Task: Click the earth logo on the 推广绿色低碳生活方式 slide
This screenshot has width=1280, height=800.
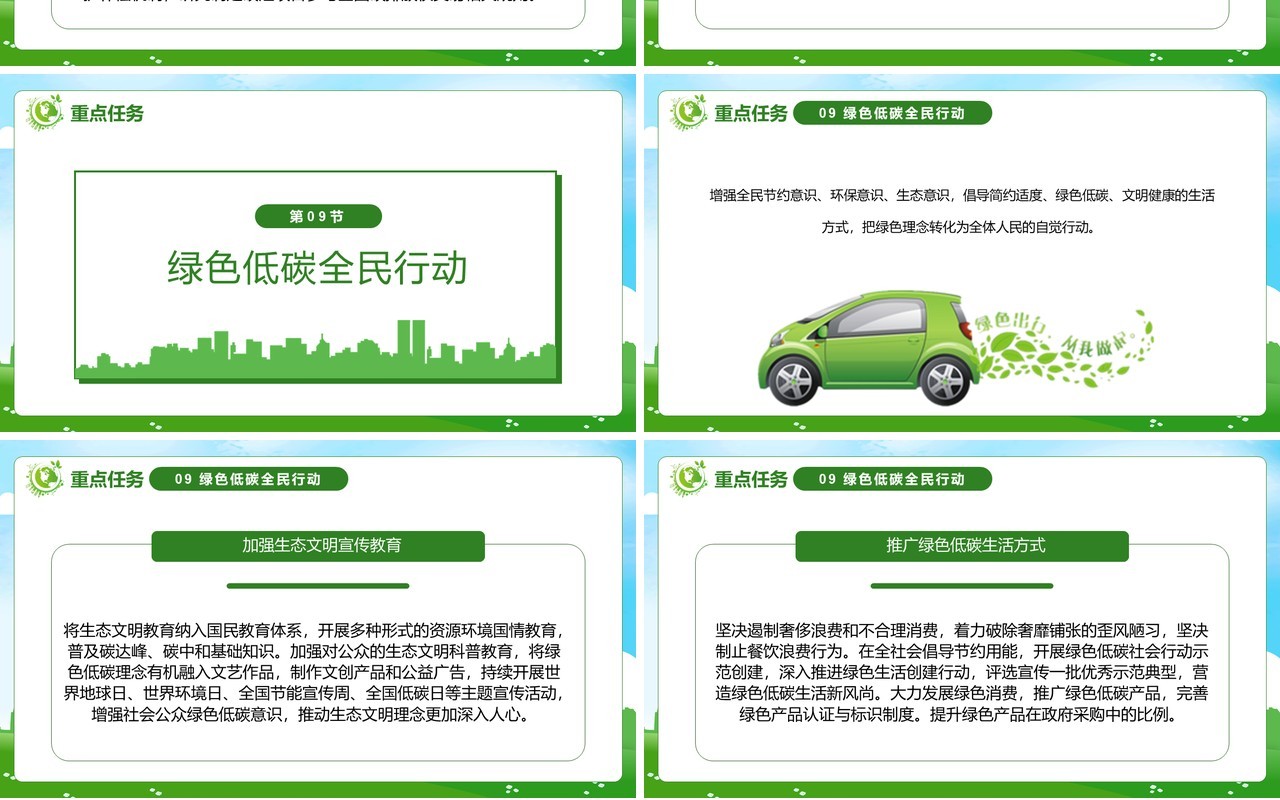Action: pyautogui.click(x=689, y=479)
